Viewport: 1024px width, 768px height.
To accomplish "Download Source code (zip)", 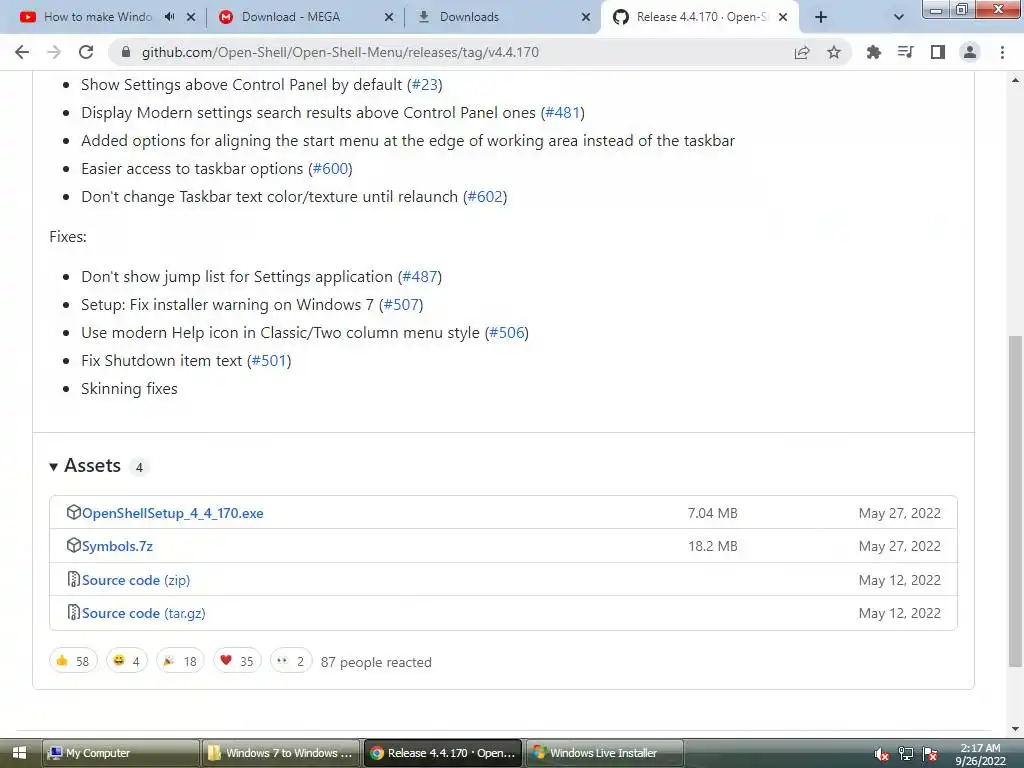I will [136, 581].
